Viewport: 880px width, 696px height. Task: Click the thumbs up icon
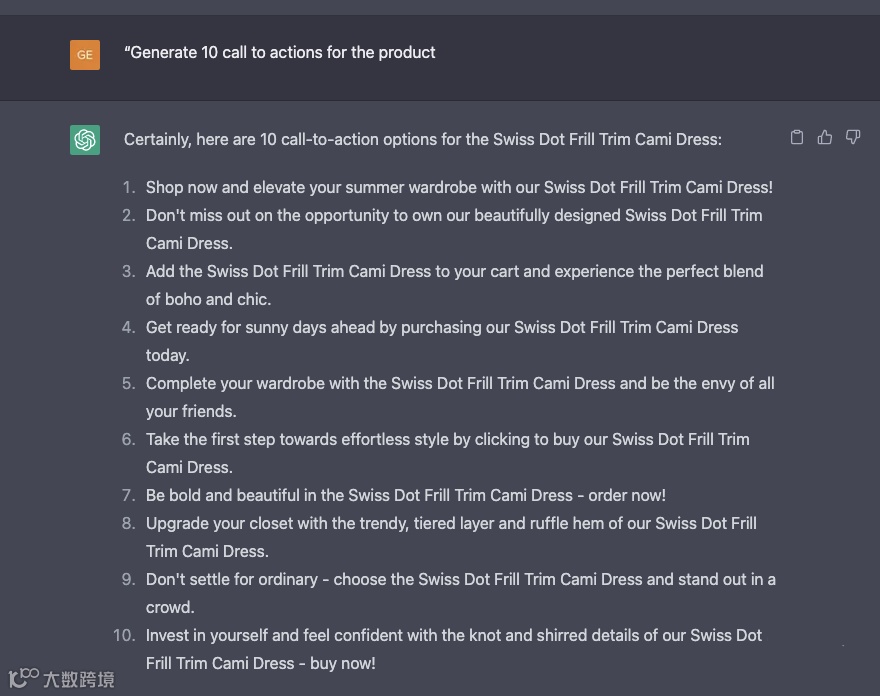pyautogui.click(x=825, y=138)
